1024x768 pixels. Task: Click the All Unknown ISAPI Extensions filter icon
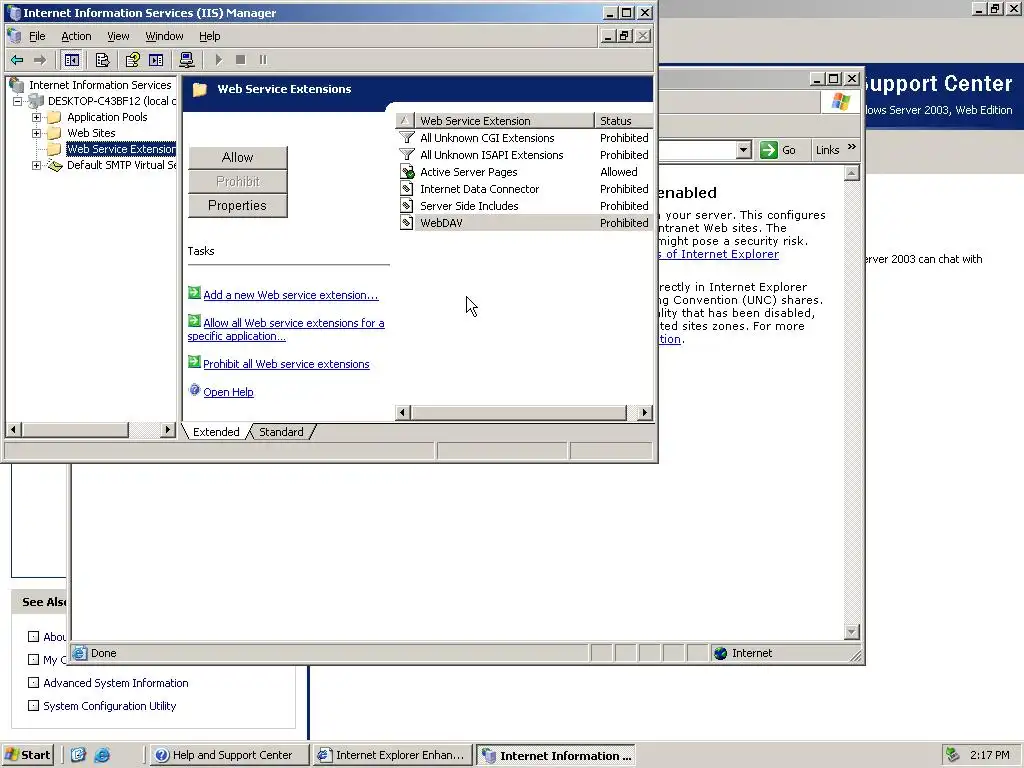point(407,155)
